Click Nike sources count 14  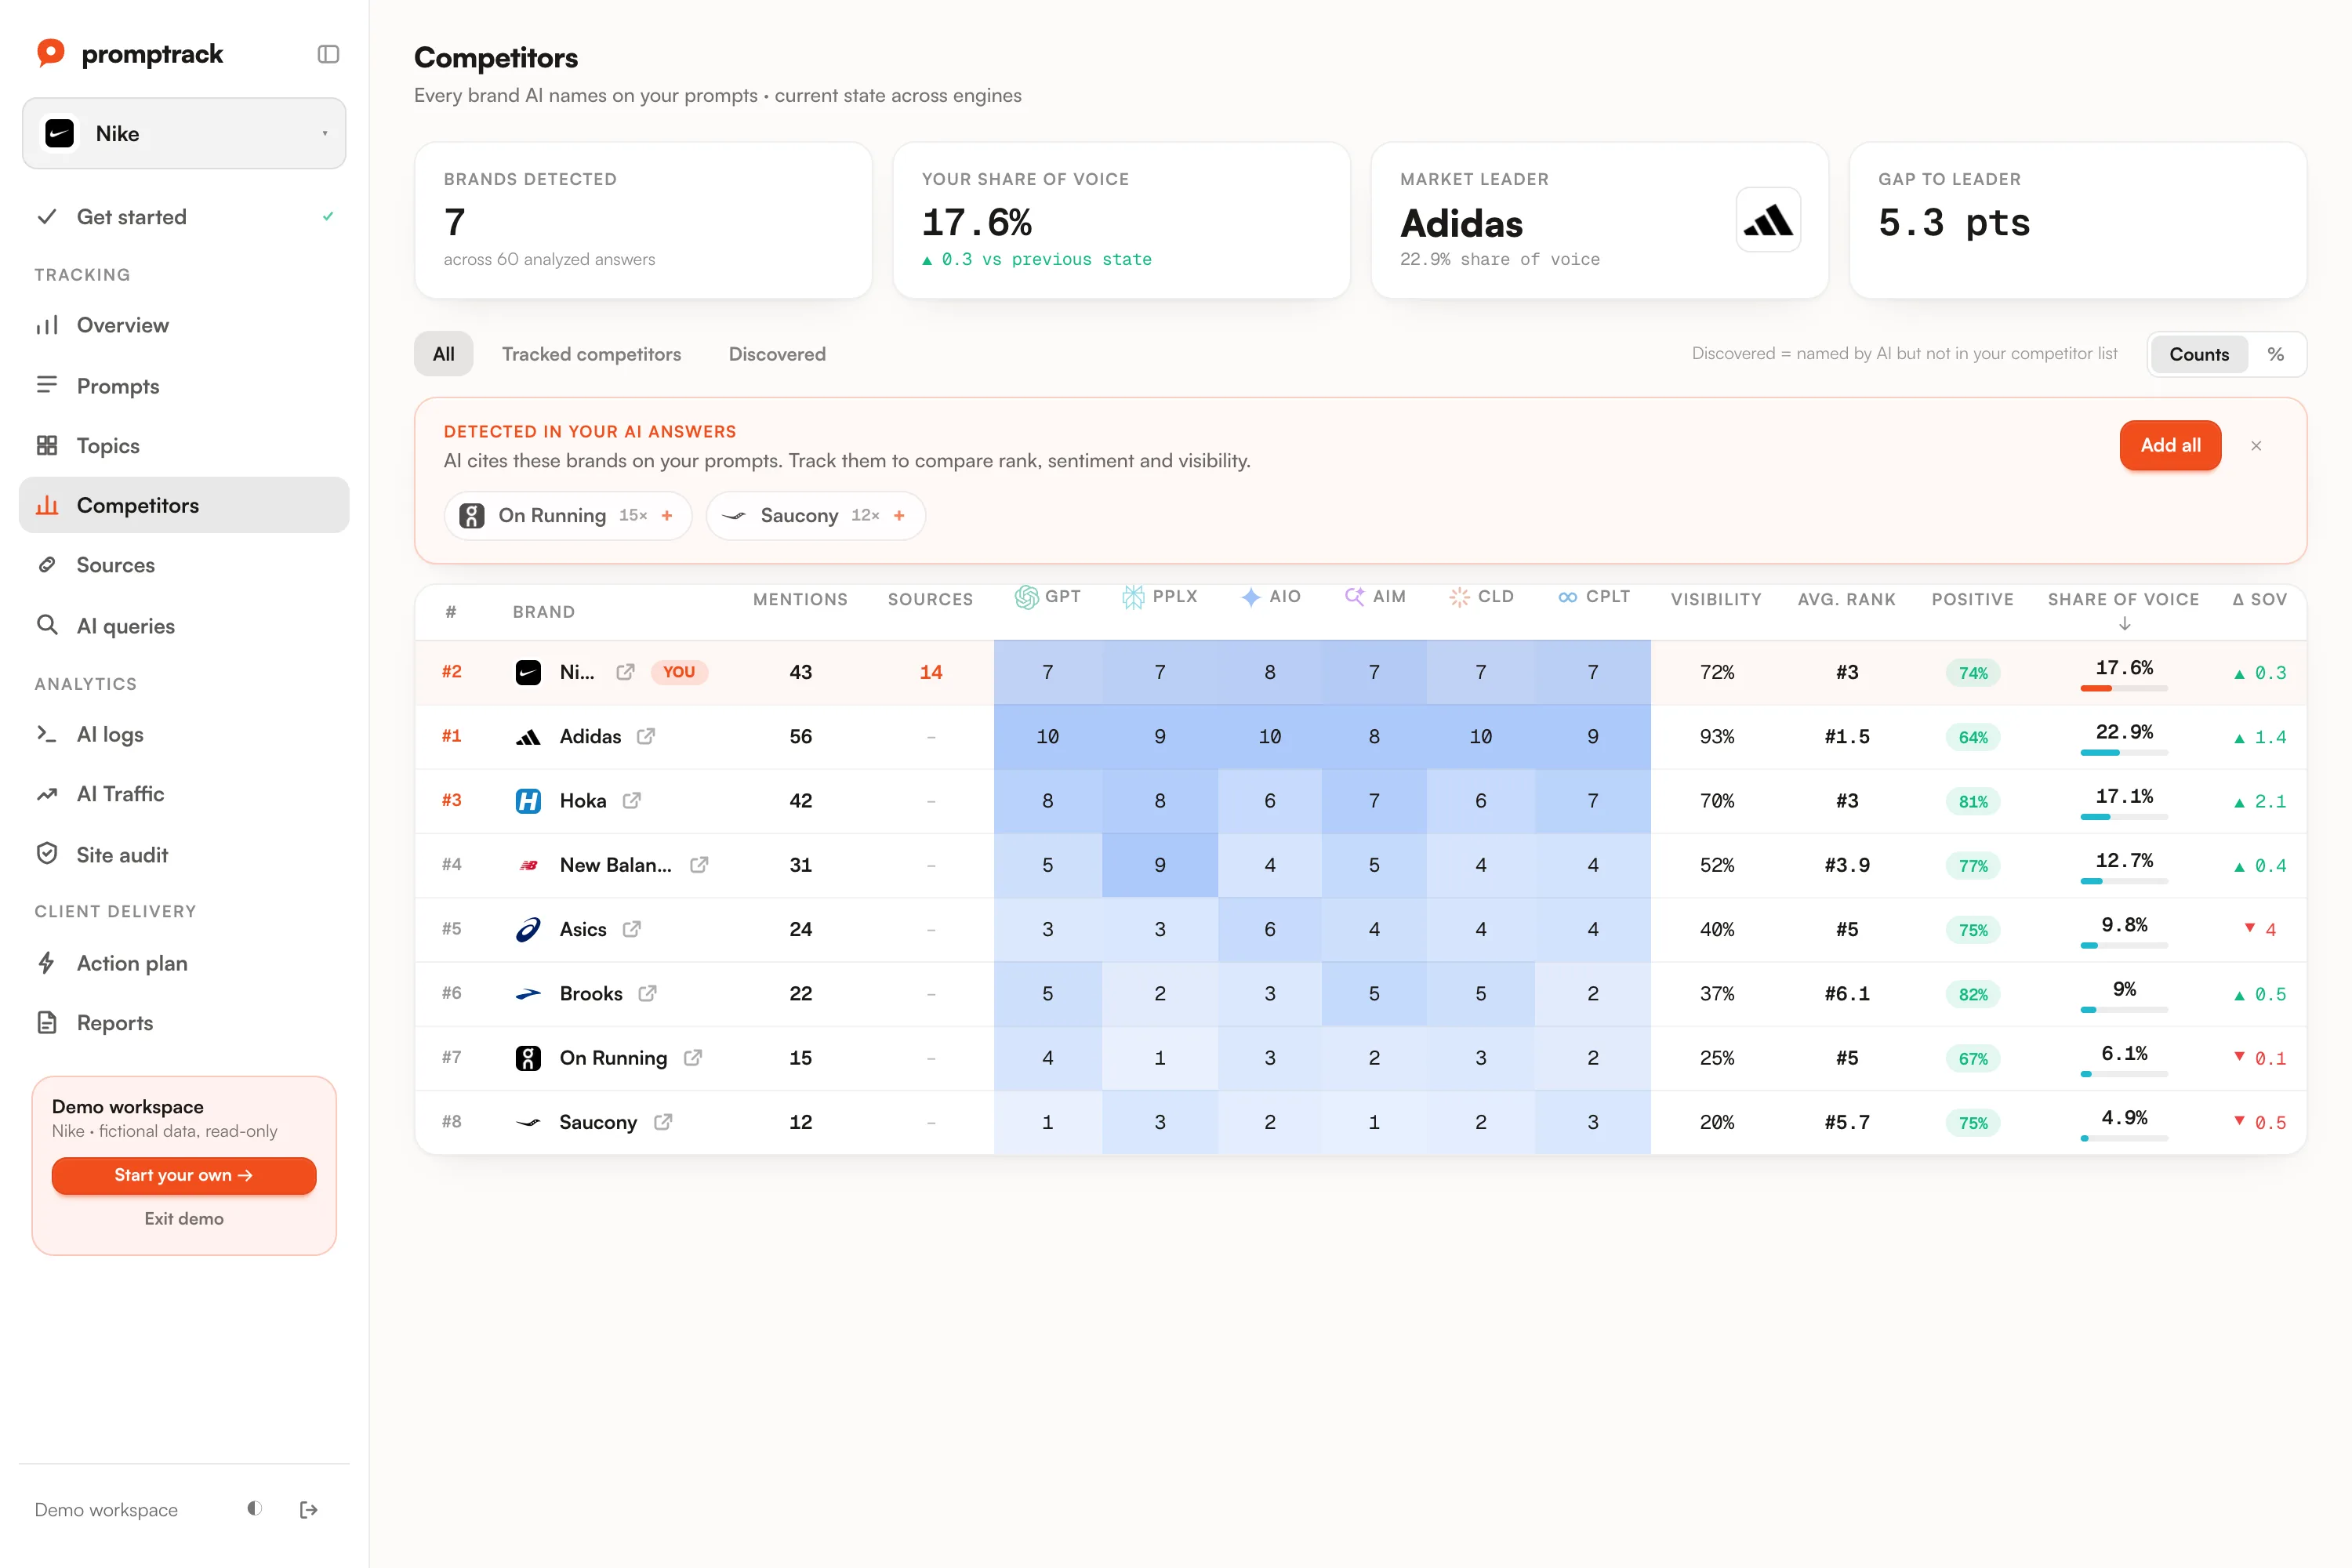930,672
